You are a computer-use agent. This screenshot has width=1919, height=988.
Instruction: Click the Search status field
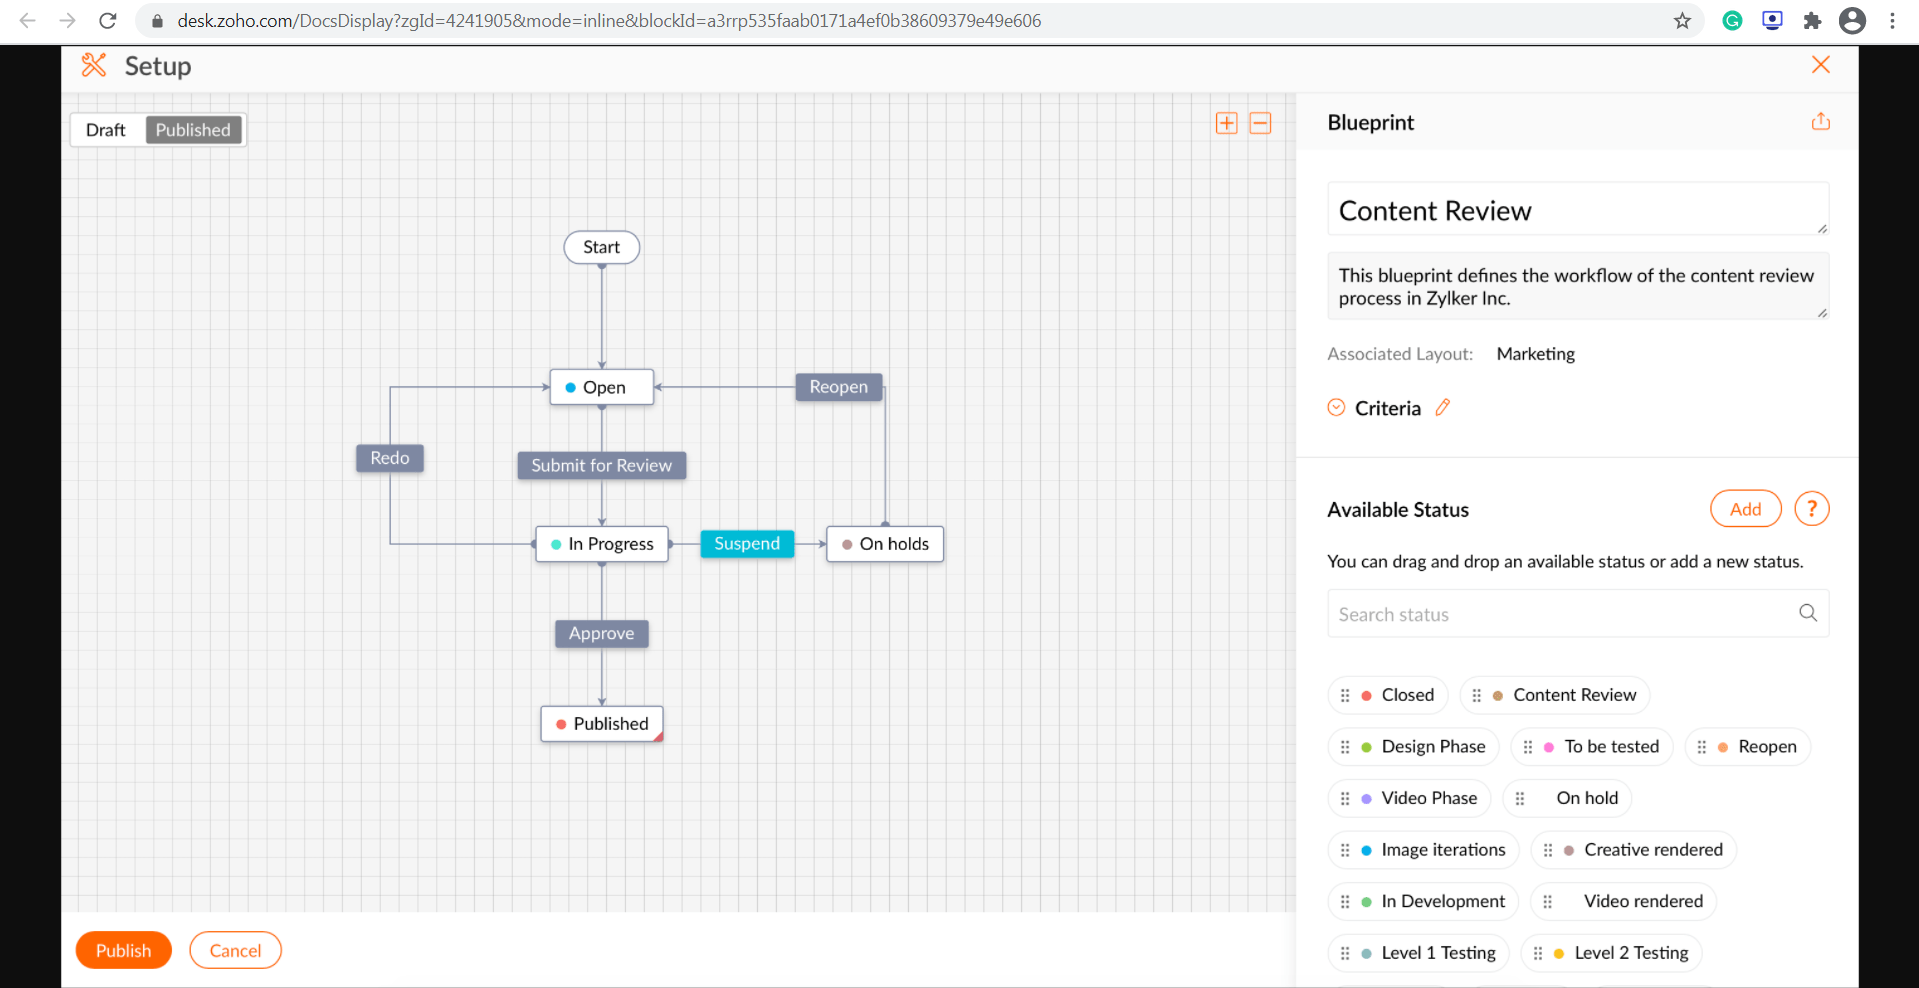point(1560,614)
